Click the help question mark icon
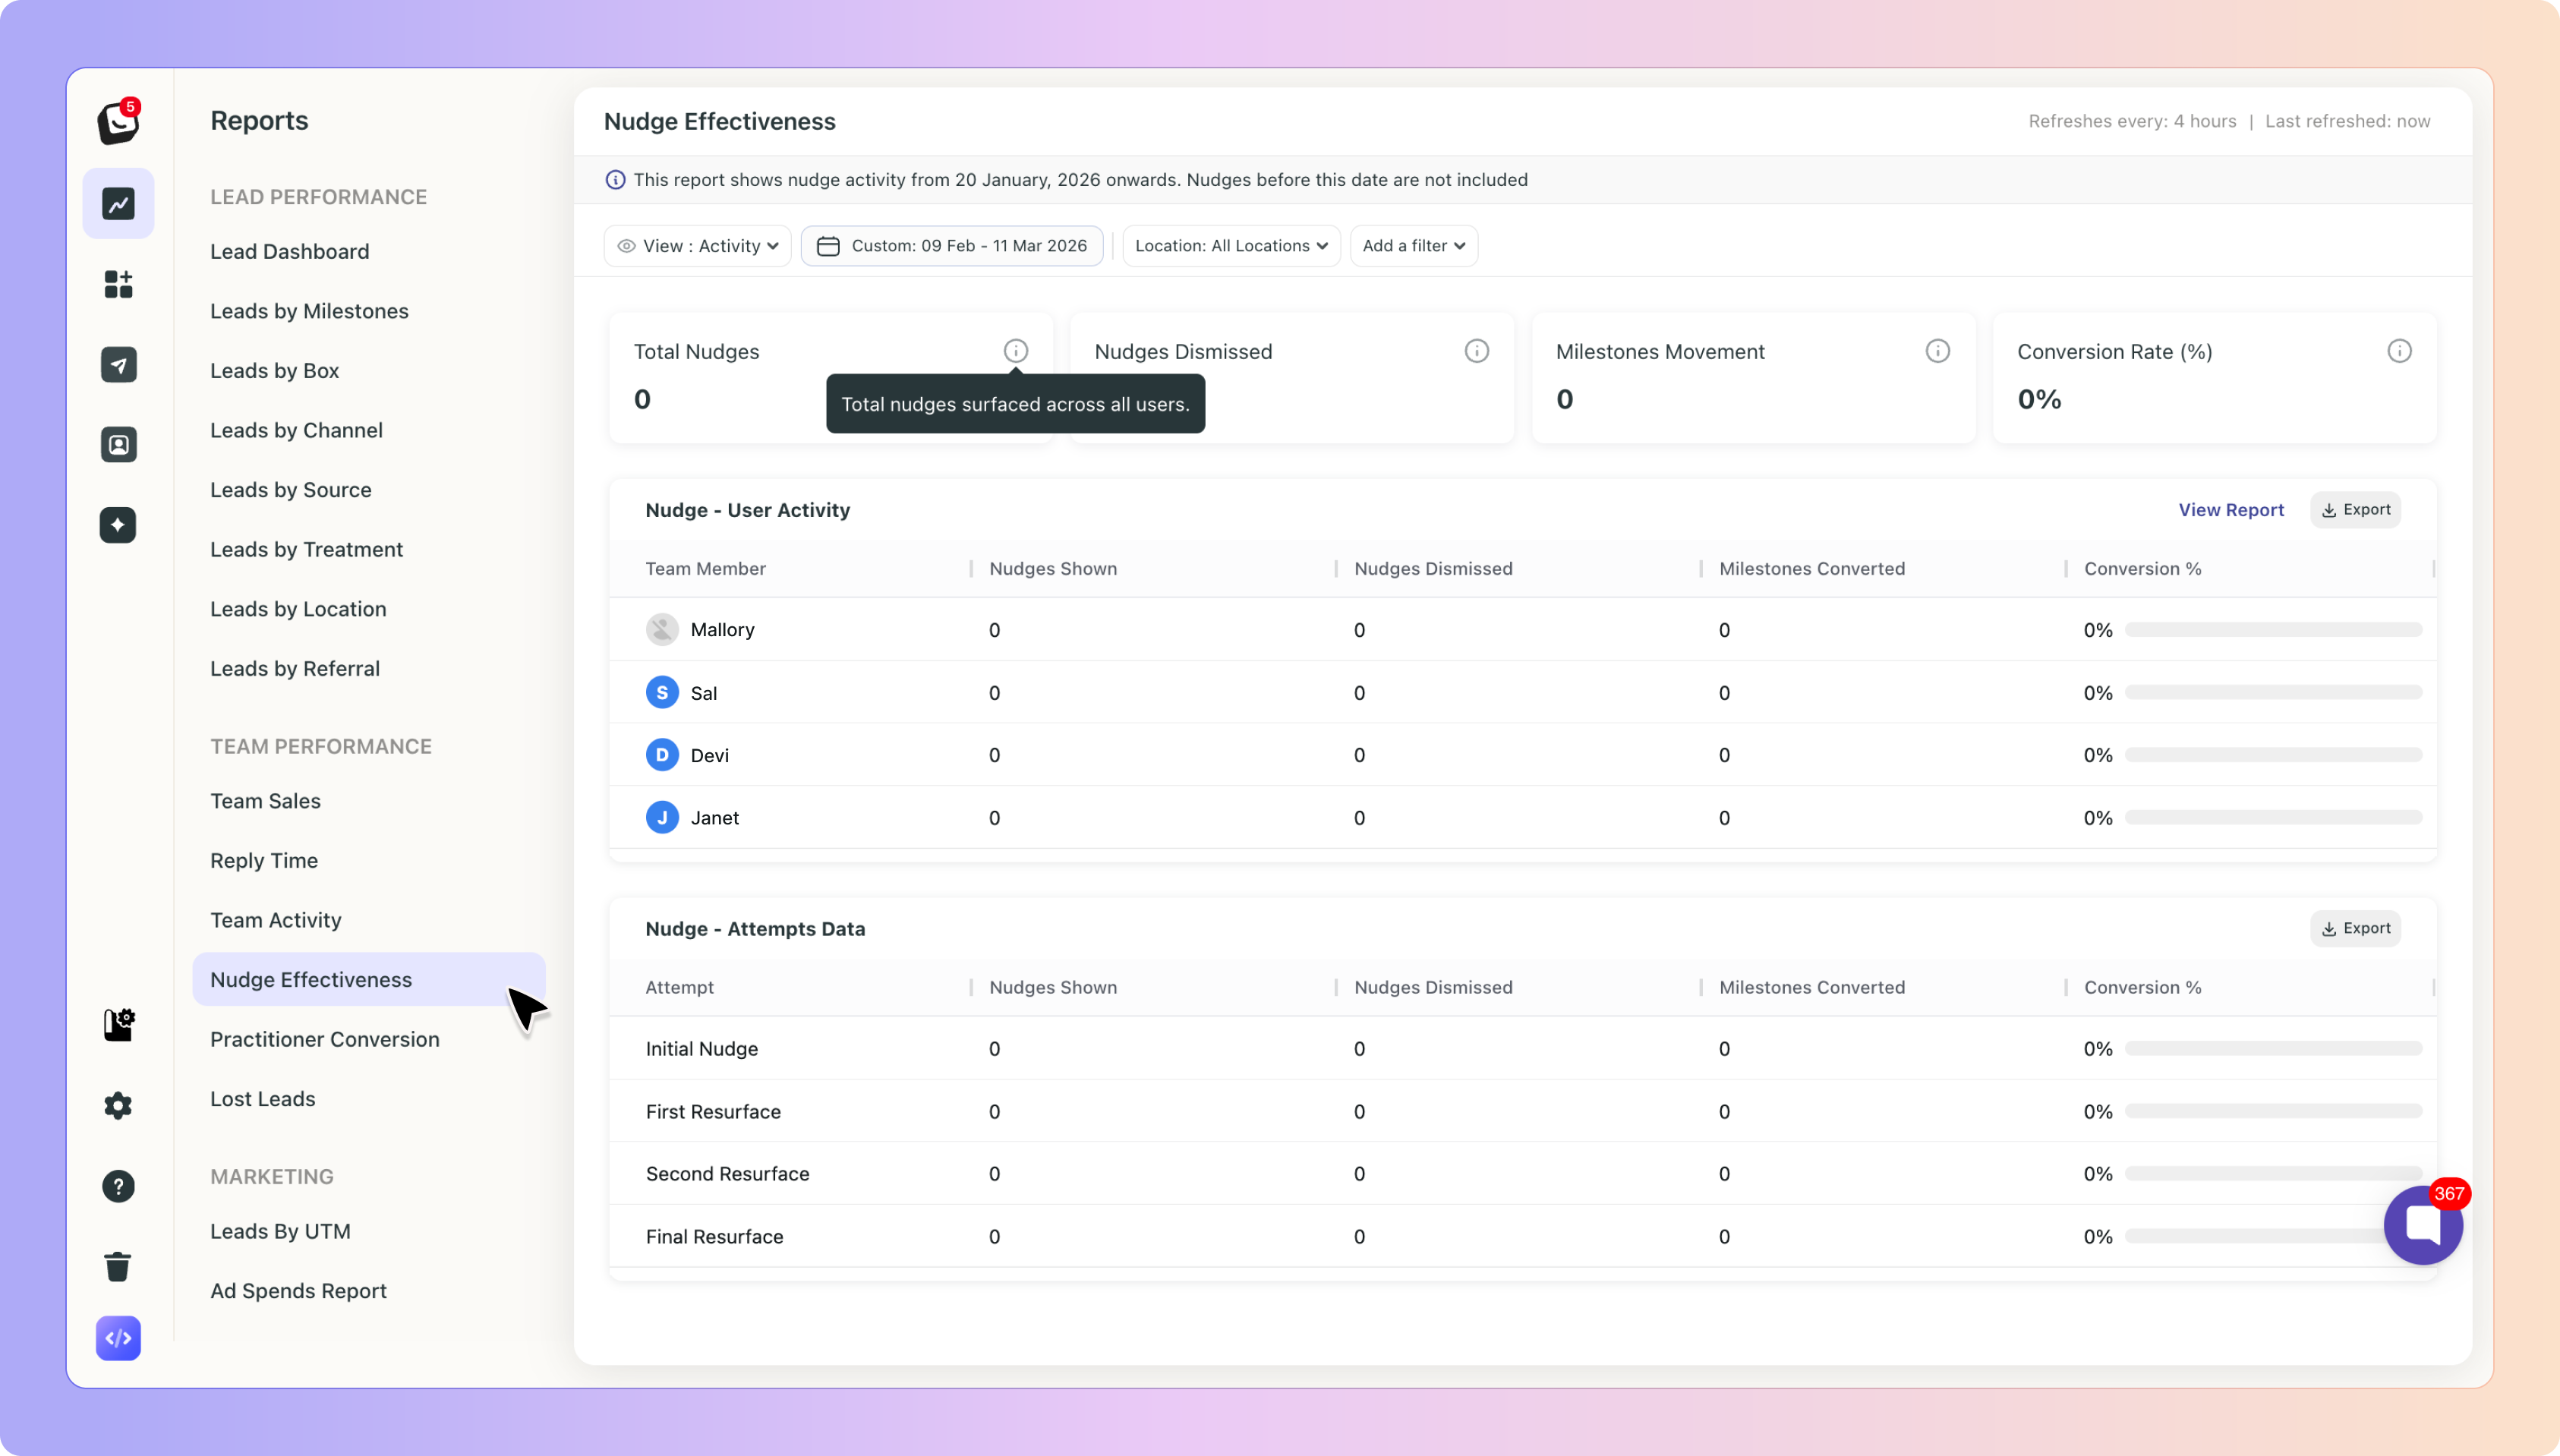This screenshot has height=1456, width=2560. pyautogui.click(x=118, y=1186)
